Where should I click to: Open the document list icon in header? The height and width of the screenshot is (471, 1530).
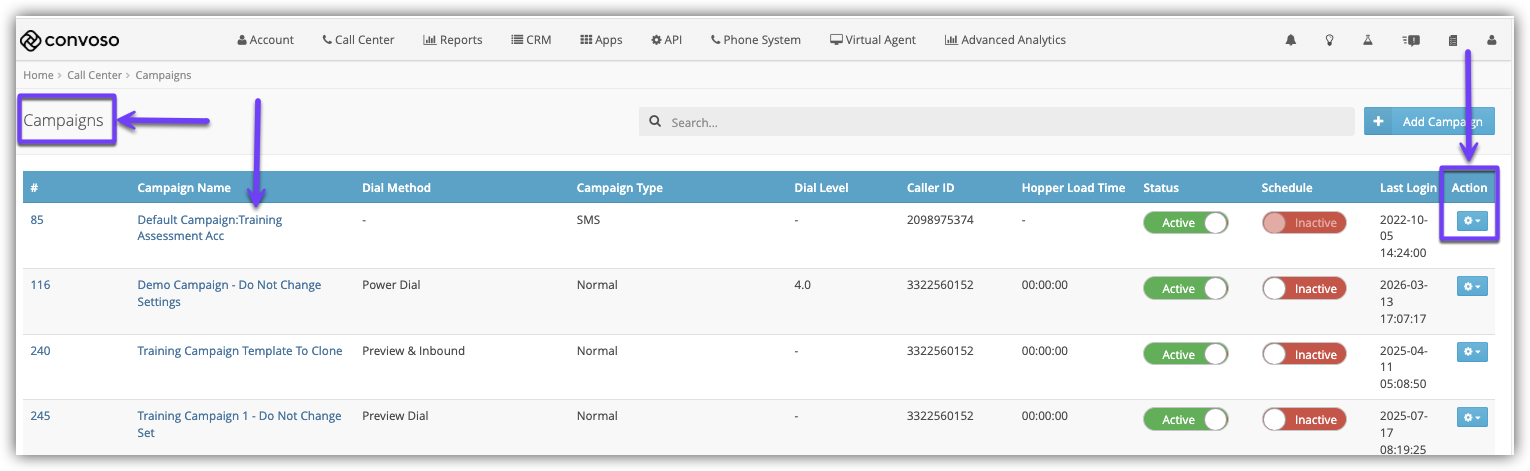coord(1453,41)
